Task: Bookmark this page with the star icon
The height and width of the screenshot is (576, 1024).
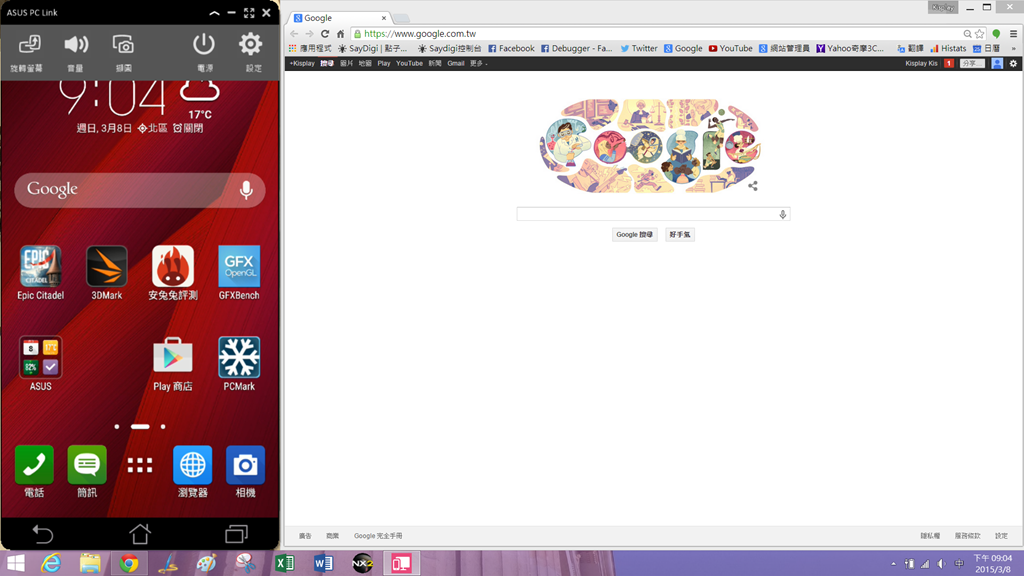Action: coord(980,34)
